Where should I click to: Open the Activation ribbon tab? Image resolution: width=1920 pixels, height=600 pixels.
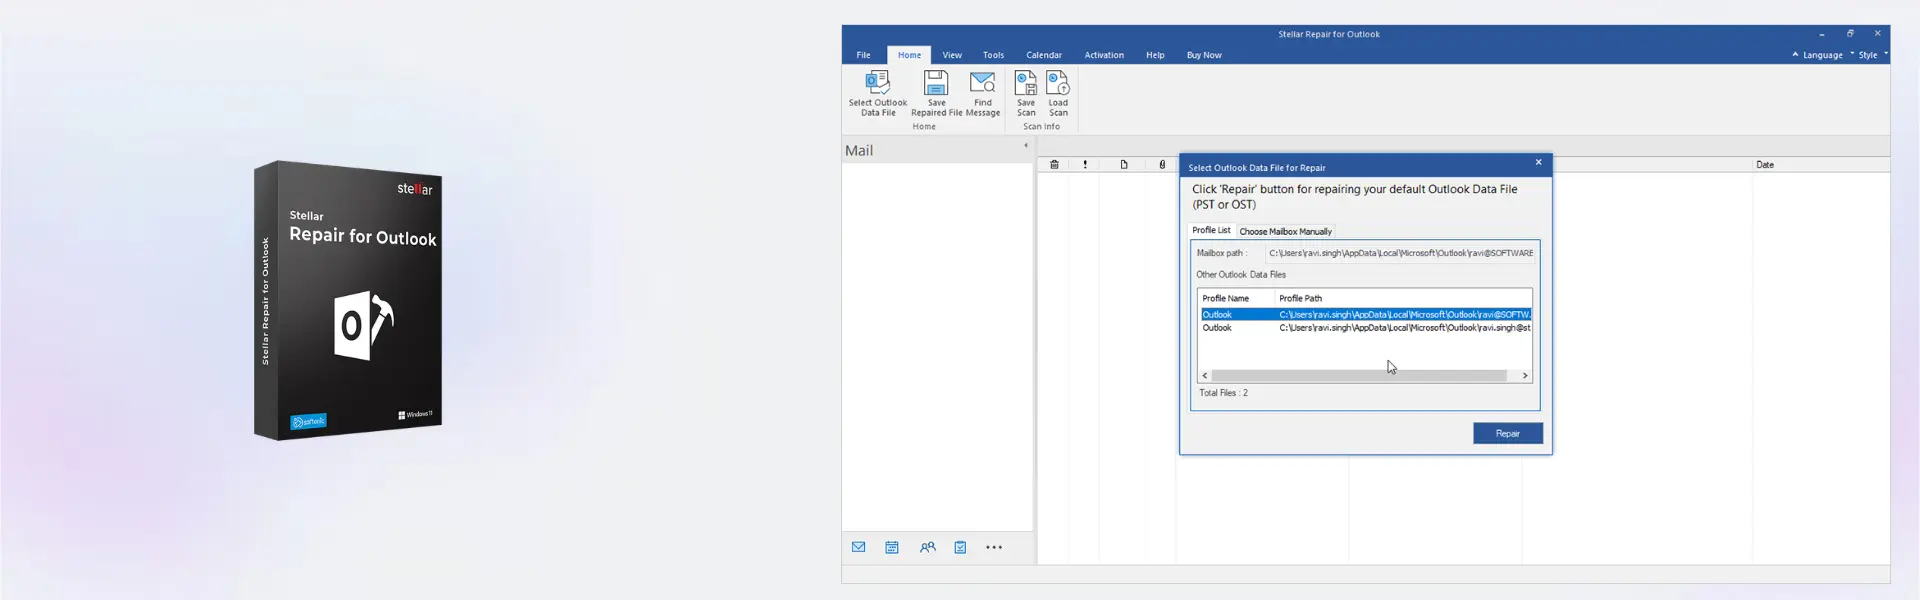coord(1104,55)
